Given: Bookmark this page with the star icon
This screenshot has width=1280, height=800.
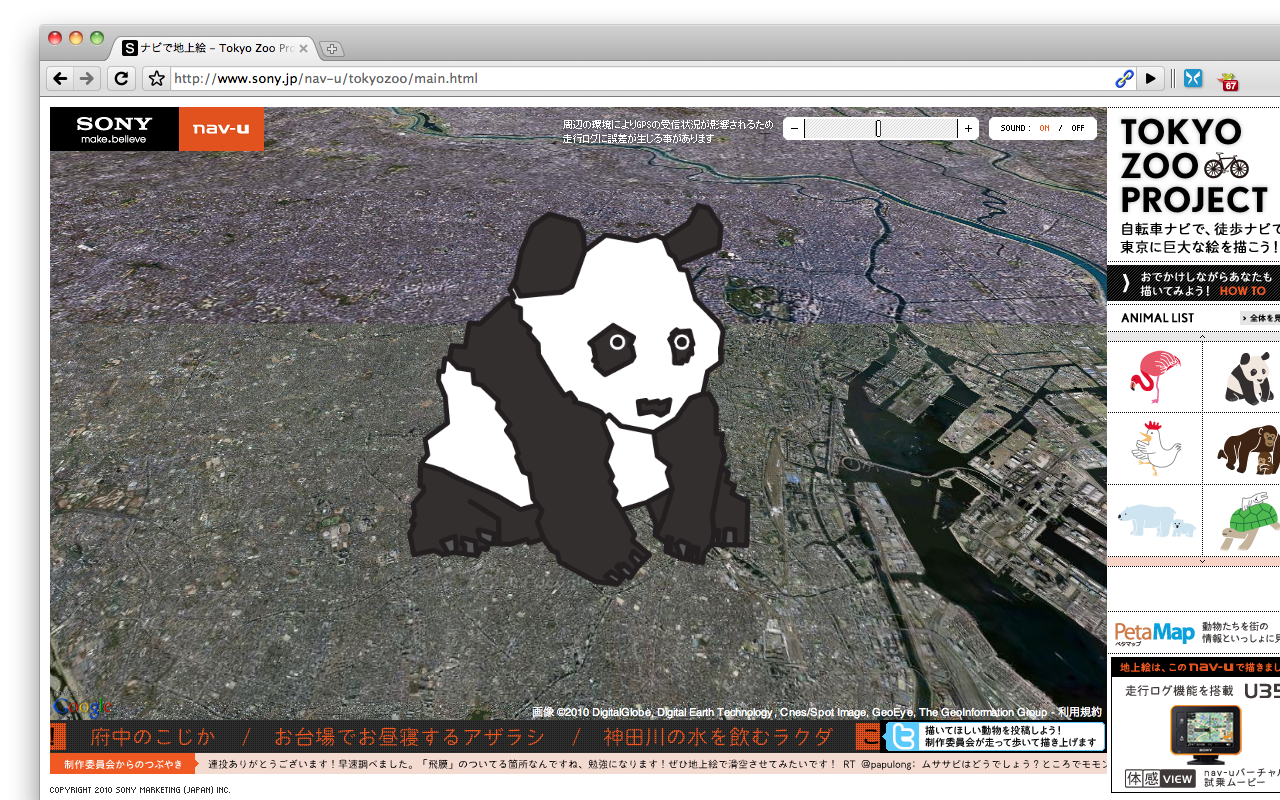Looking at the screenshot, I should click(x=156, y=78).
